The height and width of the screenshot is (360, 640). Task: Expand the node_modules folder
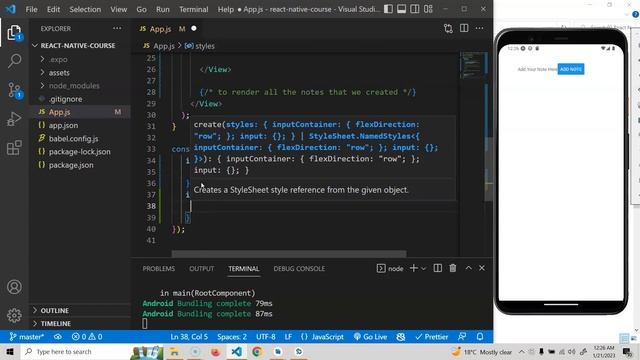tap(80, 86)
